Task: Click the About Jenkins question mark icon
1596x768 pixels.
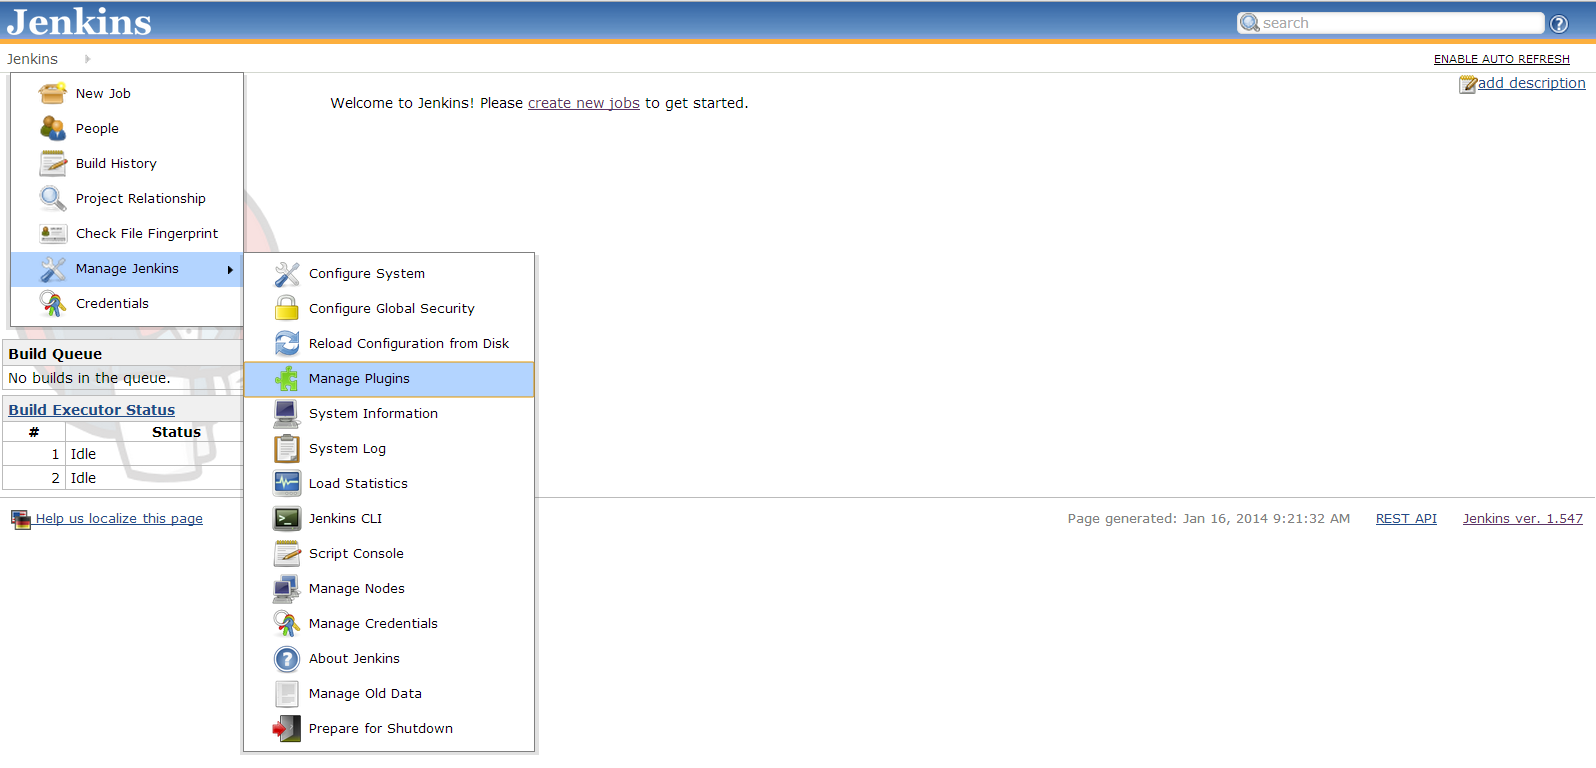Action: pyautogui.click(x=287, y=658)
